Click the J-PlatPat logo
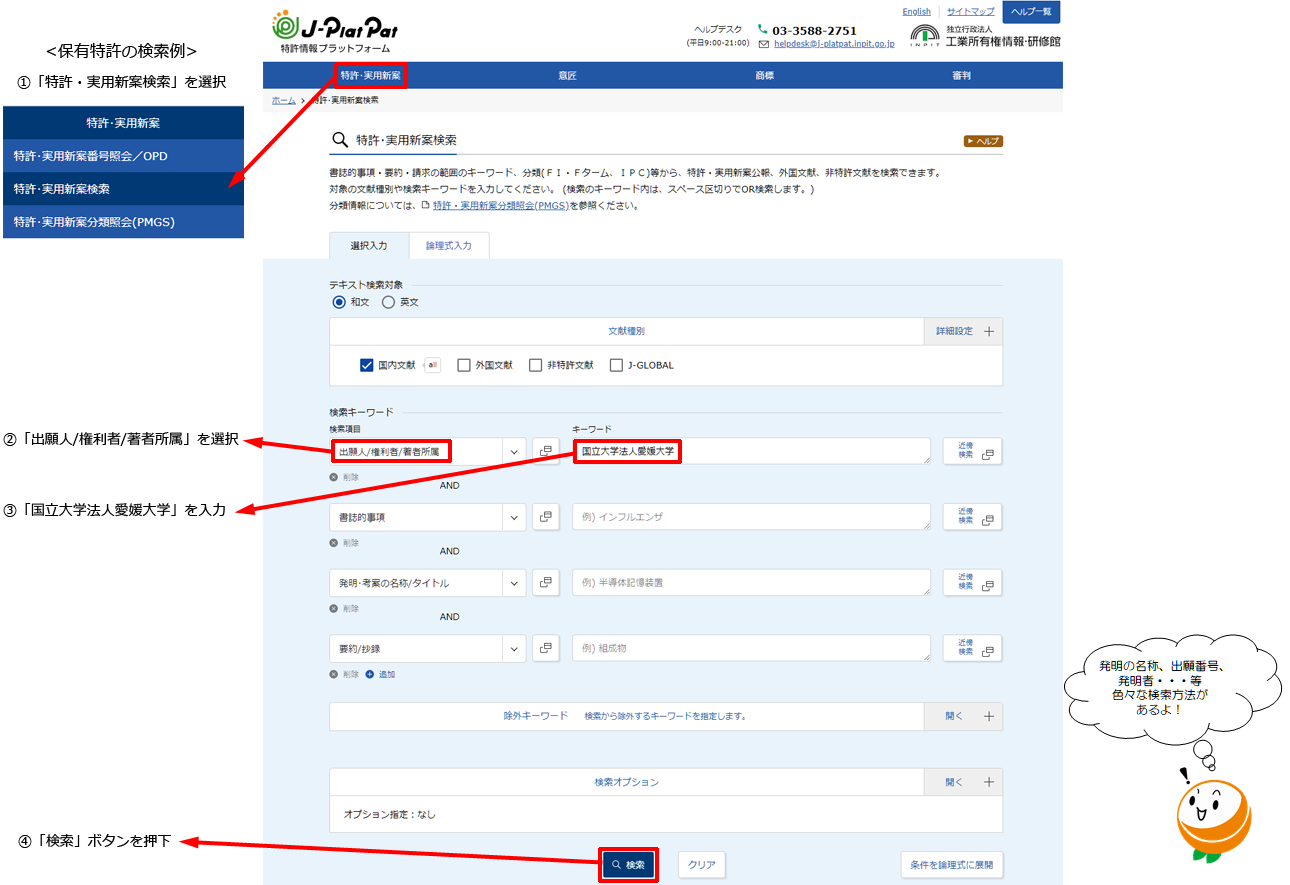Image resolution: width=1290 pixels, height=885 pixels. point(335,30)
